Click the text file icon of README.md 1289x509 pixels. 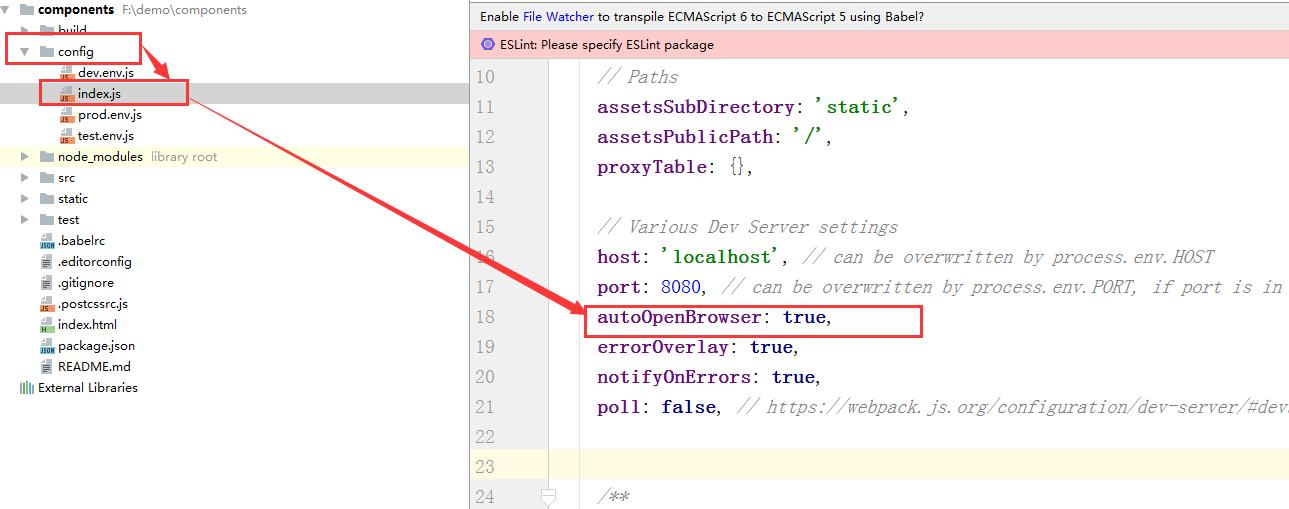[x=47, y=367]
